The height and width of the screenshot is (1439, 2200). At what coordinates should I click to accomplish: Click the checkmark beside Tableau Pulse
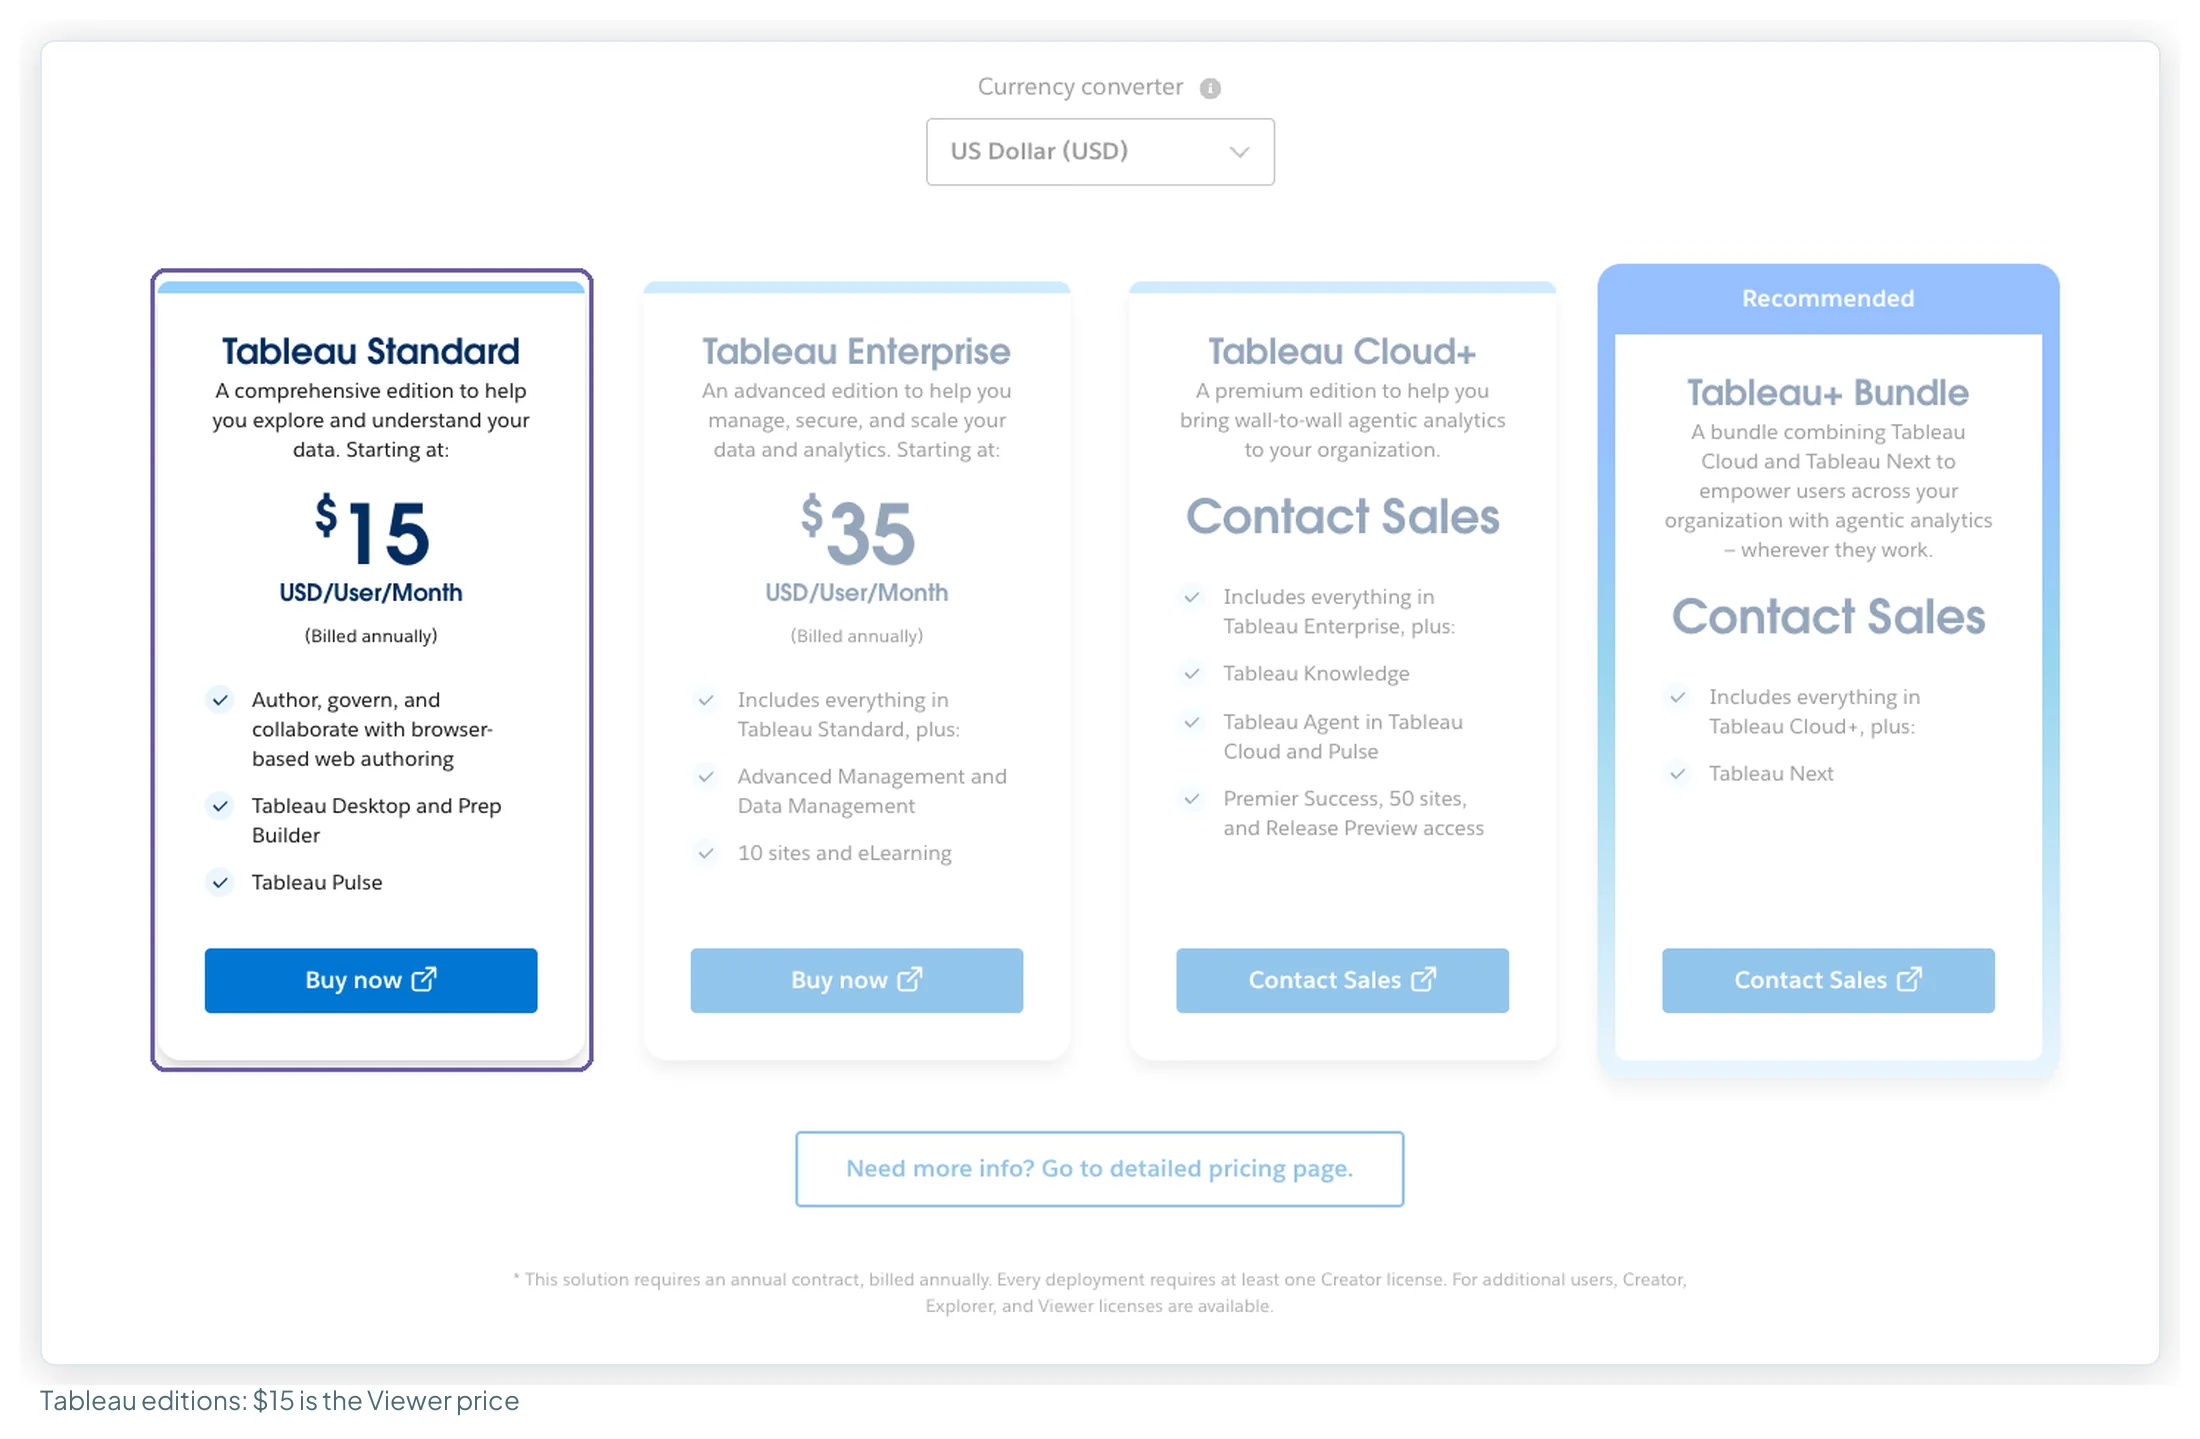tap(220, 882)
